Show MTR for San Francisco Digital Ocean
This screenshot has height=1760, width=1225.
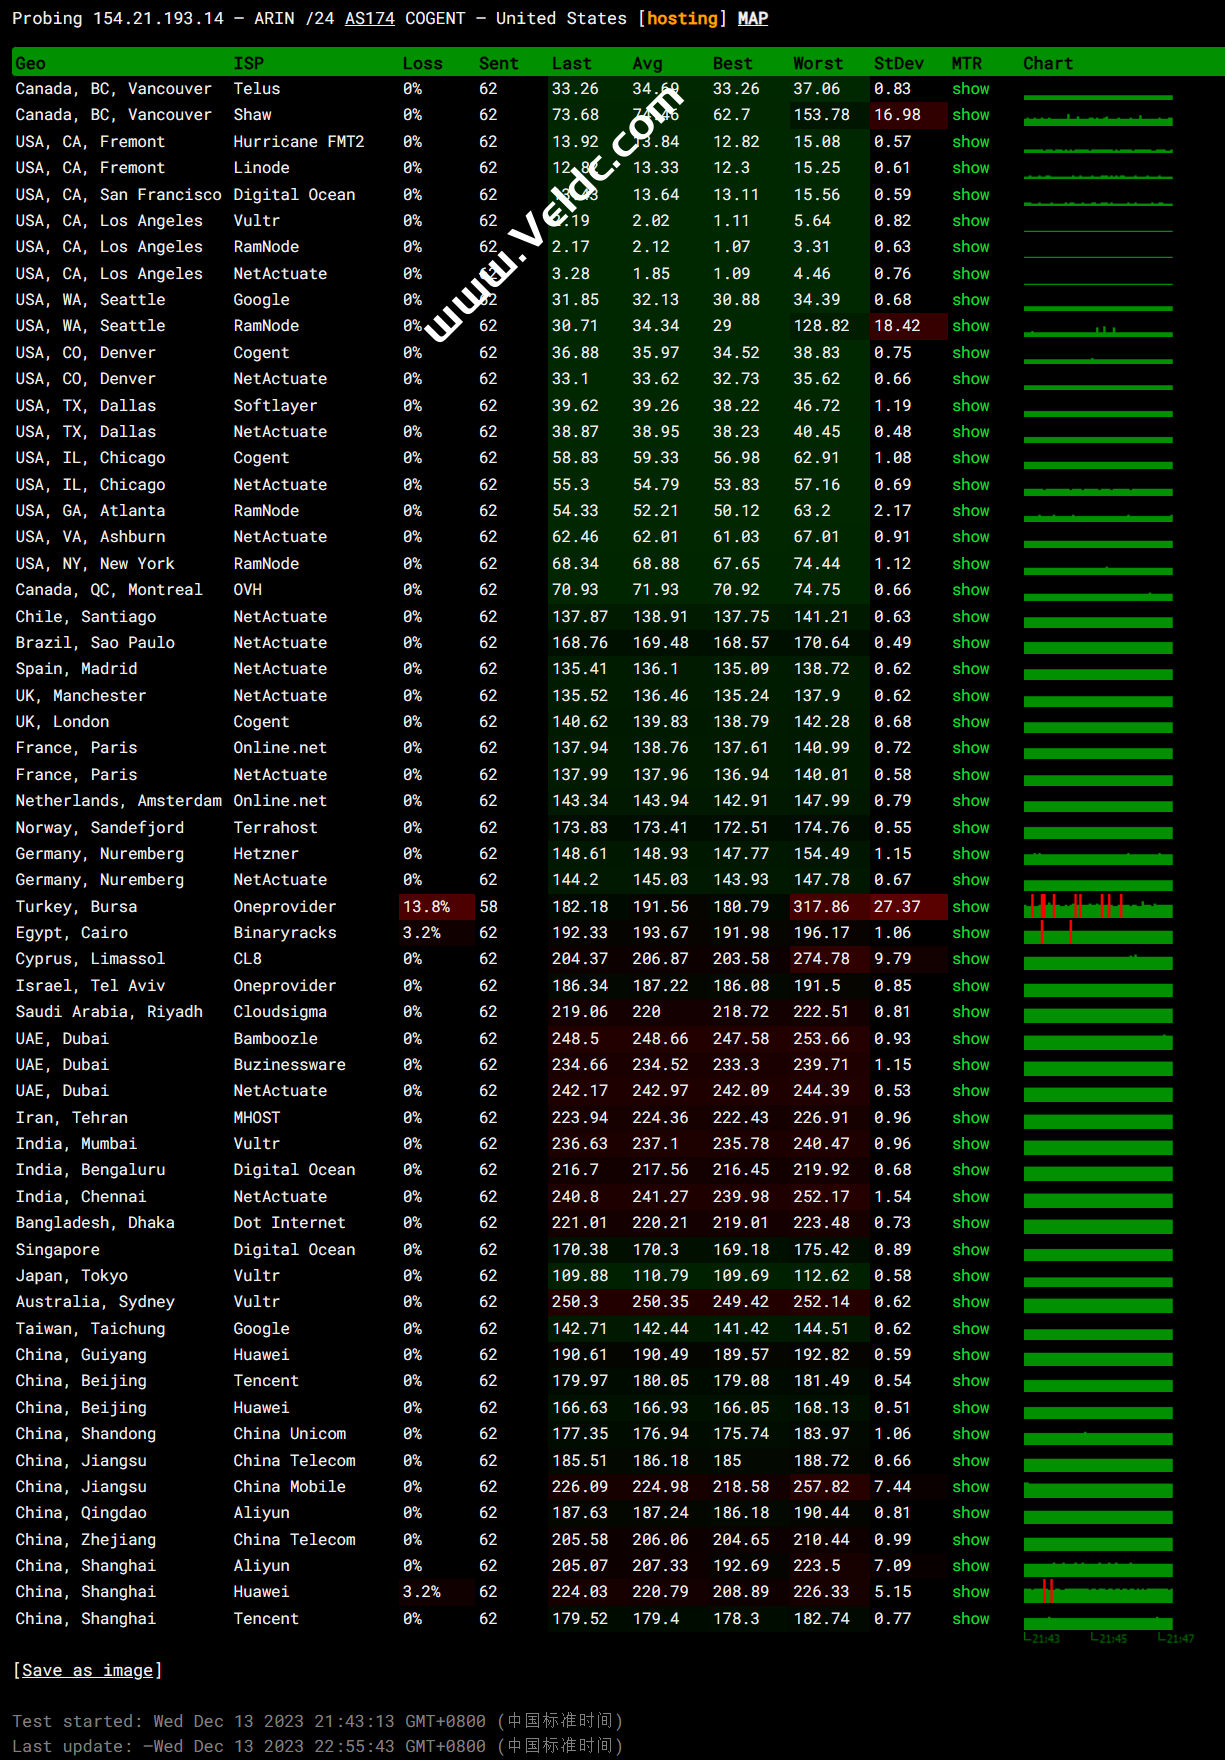pyautogui.click(x=970, y=195)
